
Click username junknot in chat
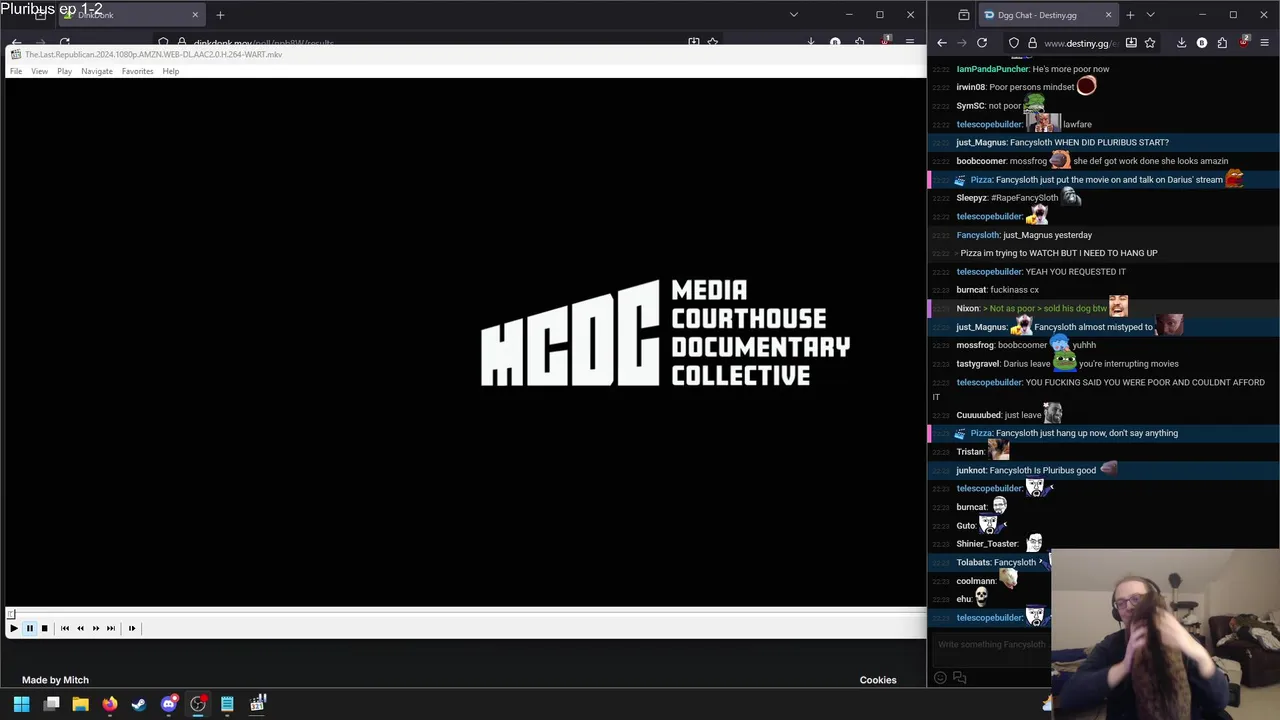point(971,470)
